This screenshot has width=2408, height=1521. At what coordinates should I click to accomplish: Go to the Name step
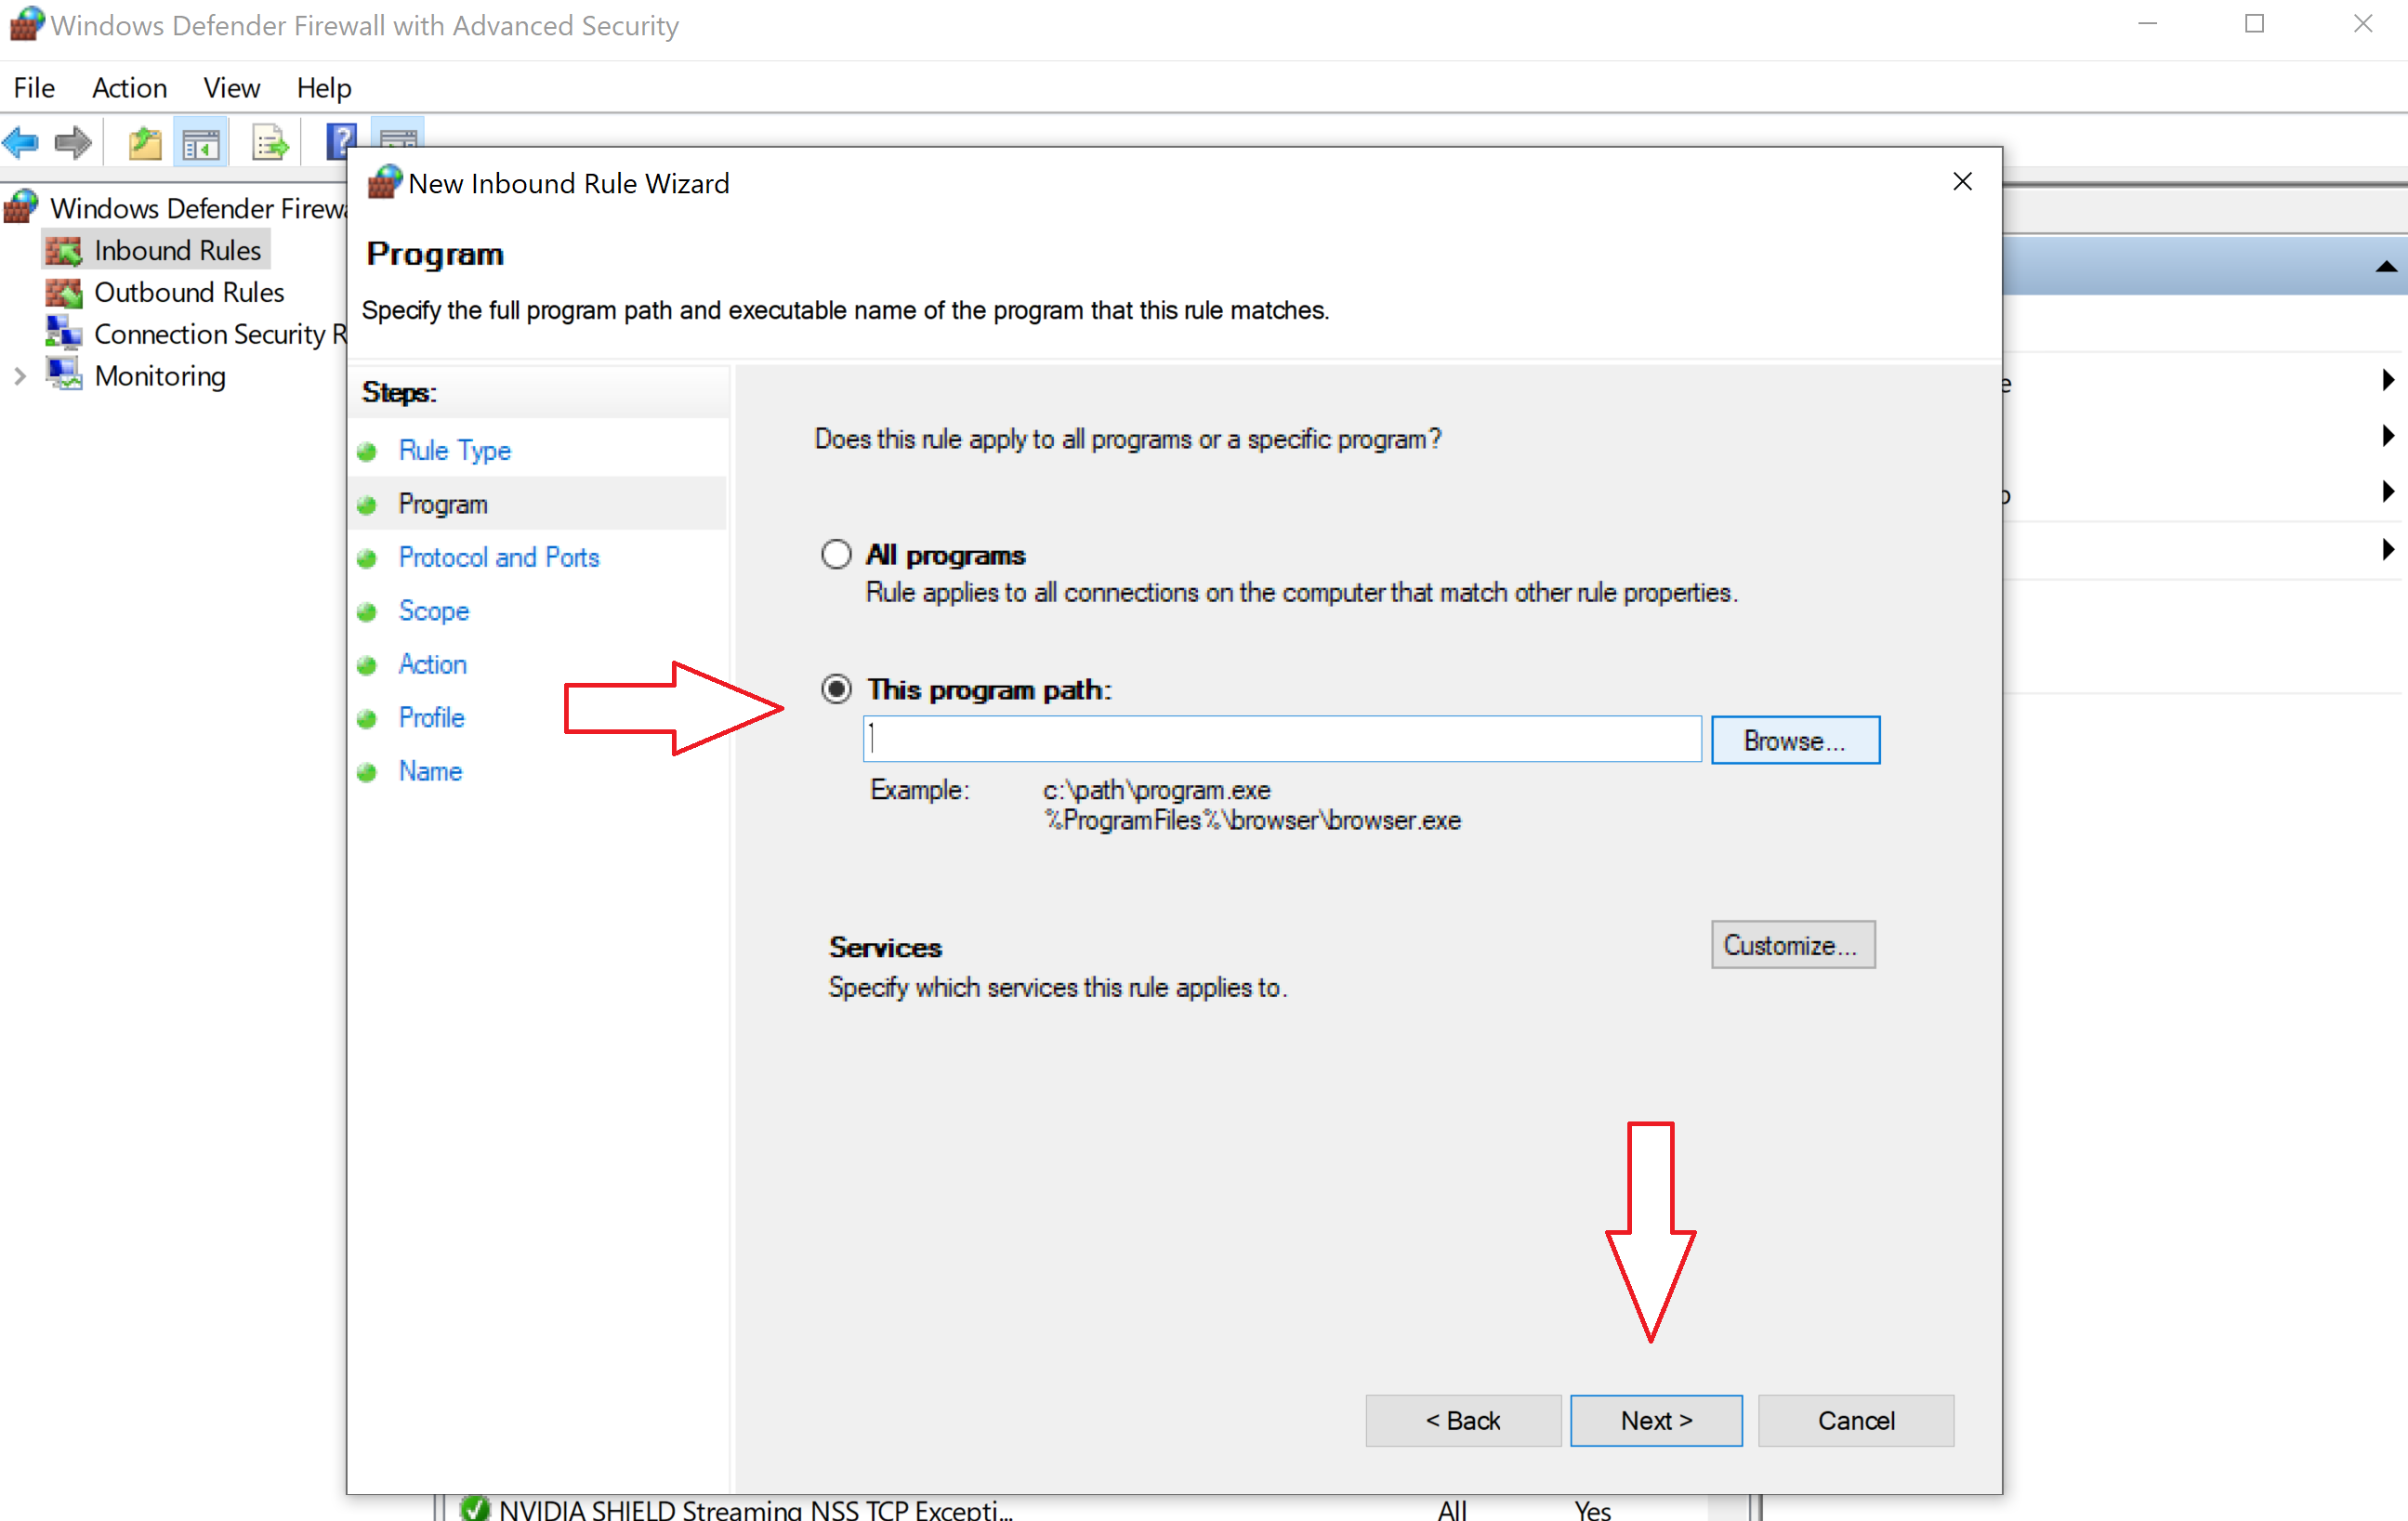coord(430,771)
